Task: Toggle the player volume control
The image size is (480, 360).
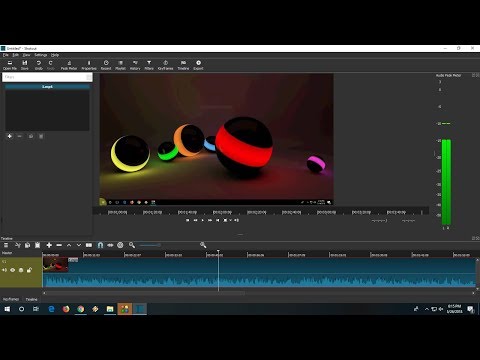Action: (236, 220)
